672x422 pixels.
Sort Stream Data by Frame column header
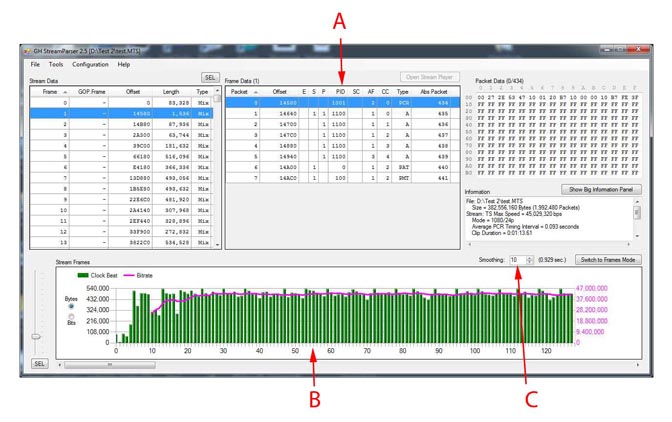[50, 91]
